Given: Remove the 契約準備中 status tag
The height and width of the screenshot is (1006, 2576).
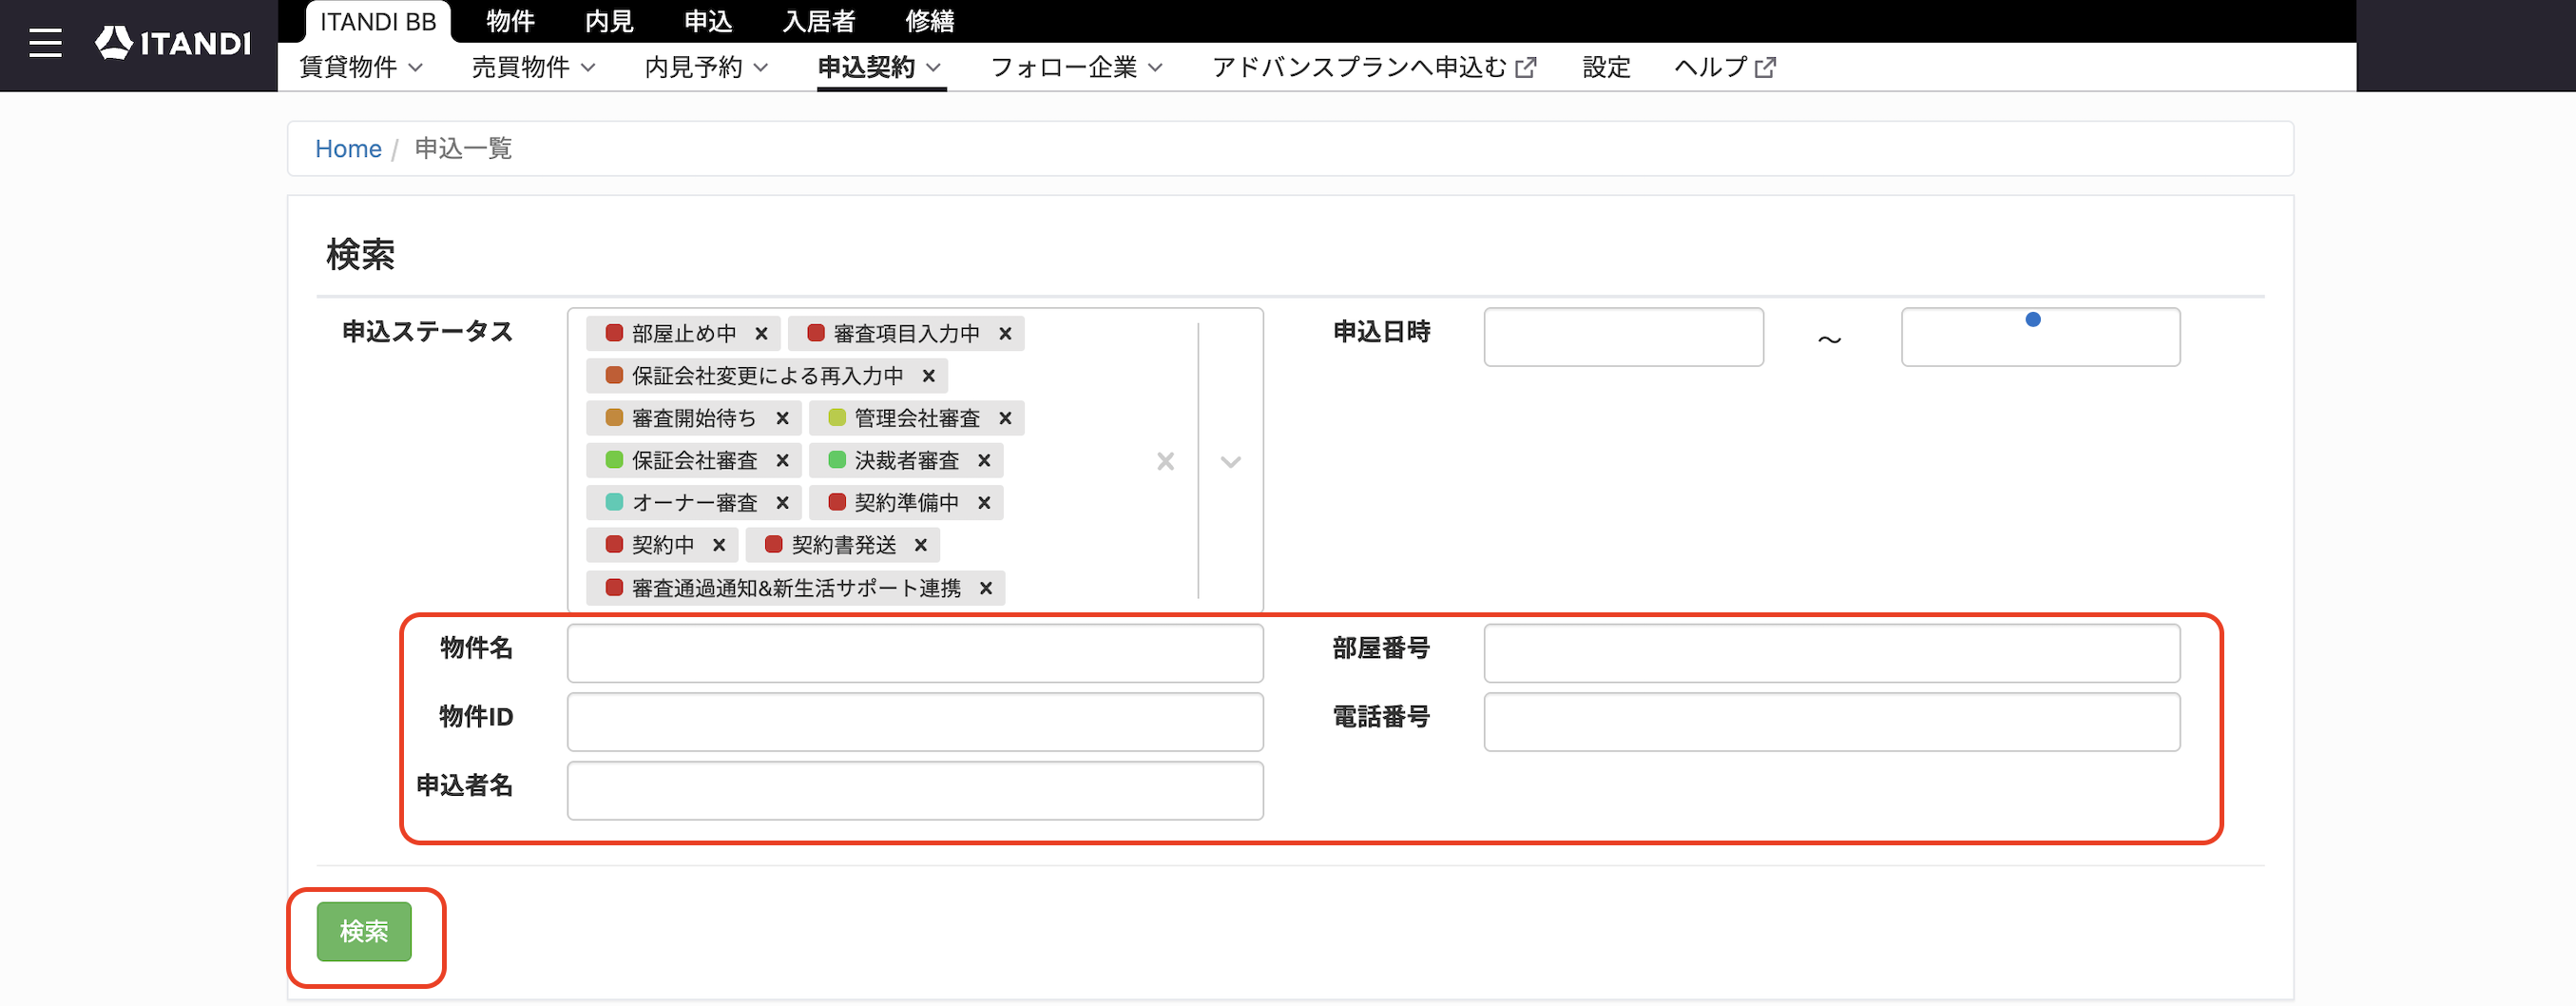Looking at the screenshot, I should point(984,503).
